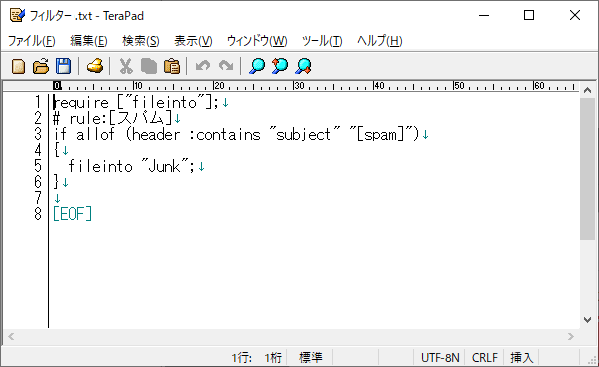Click the Redo arrow icon

click(226, 66)
